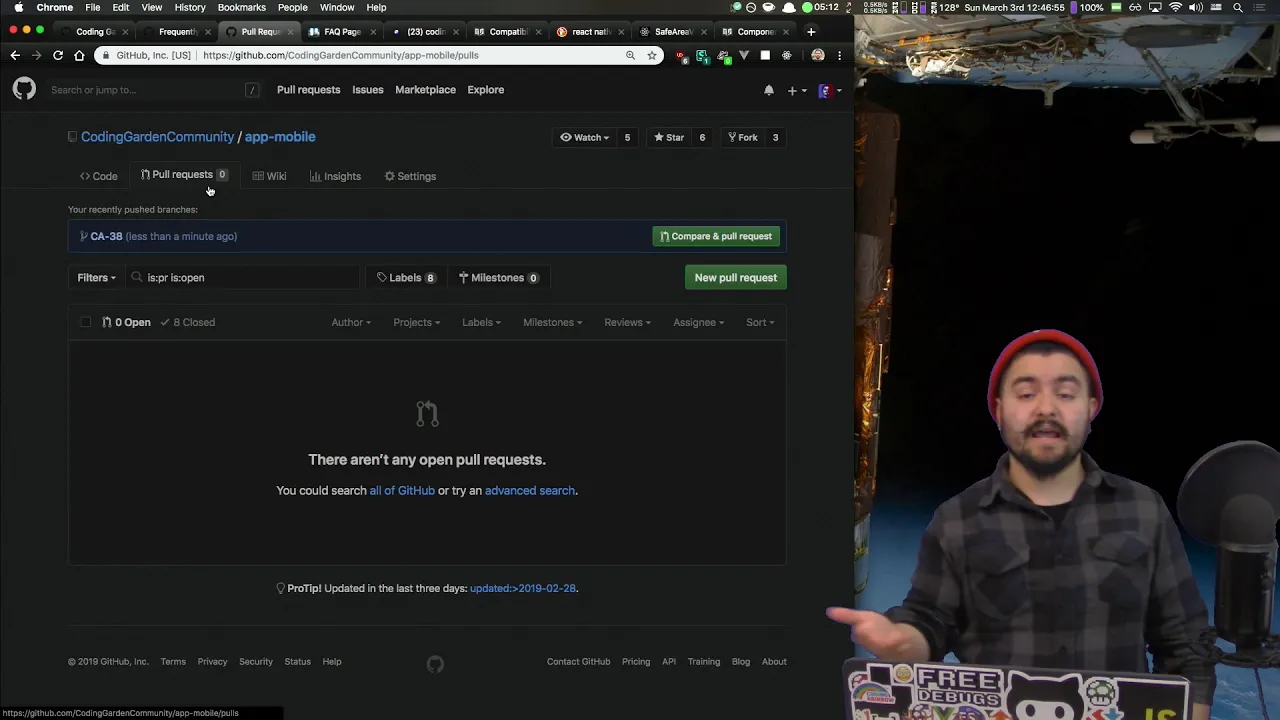The image size is (1280, 720).
Task: Focus the Search or jump to field
Action: [x=155, y=90]
